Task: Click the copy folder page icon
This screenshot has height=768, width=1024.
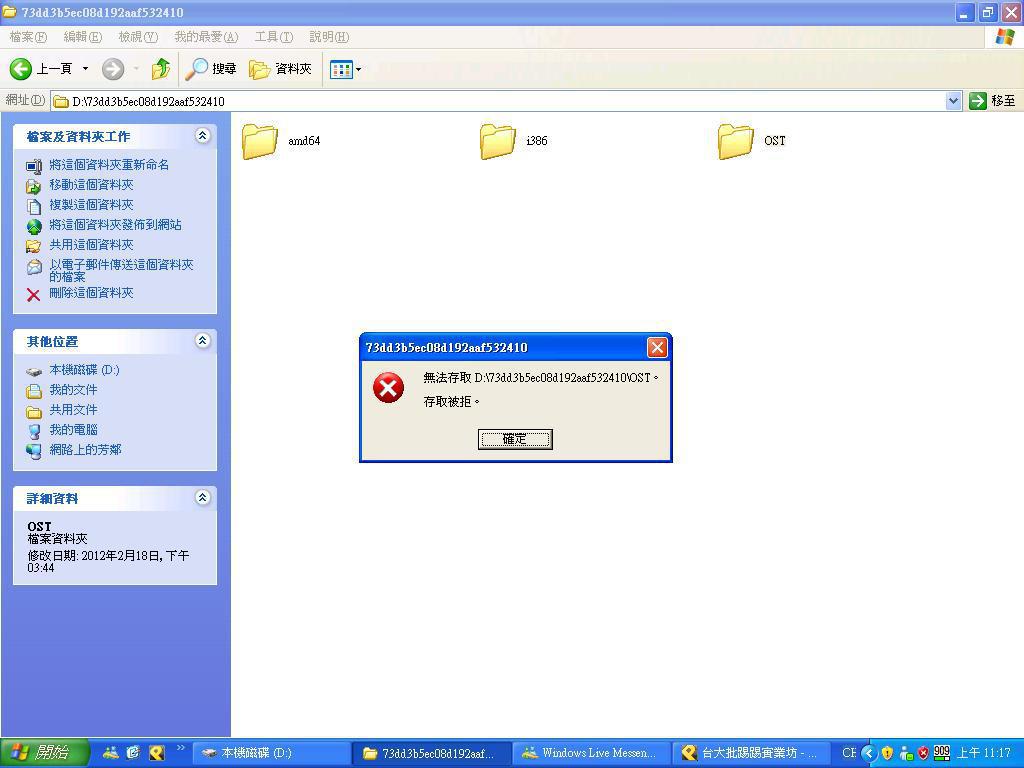Action: click(33, 207)
